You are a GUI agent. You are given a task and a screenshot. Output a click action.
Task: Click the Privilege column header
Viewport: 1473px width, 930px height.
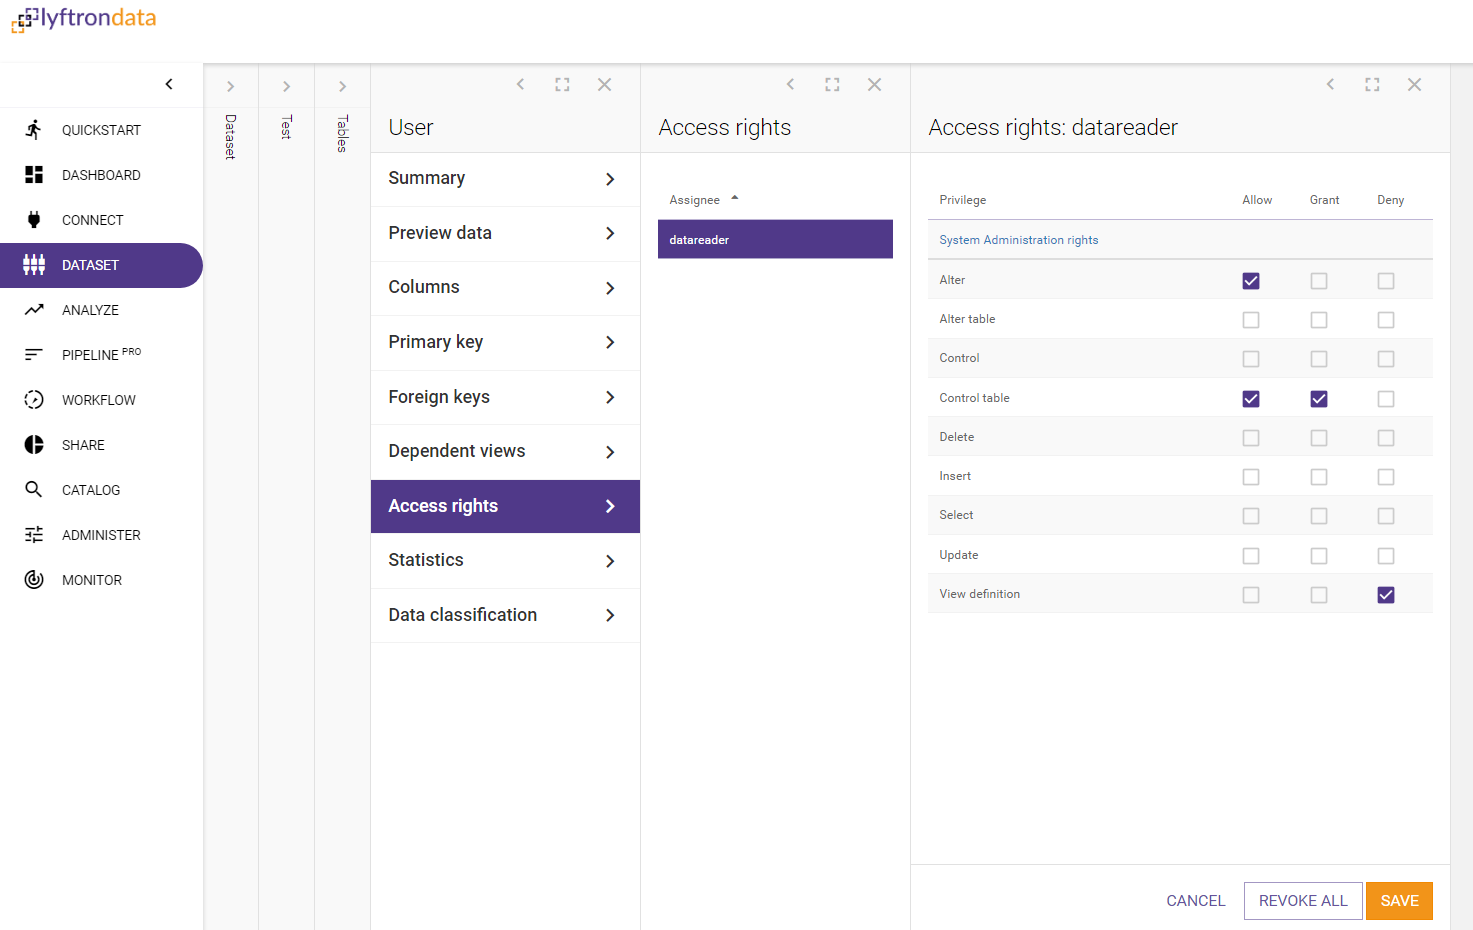point(962,200)
